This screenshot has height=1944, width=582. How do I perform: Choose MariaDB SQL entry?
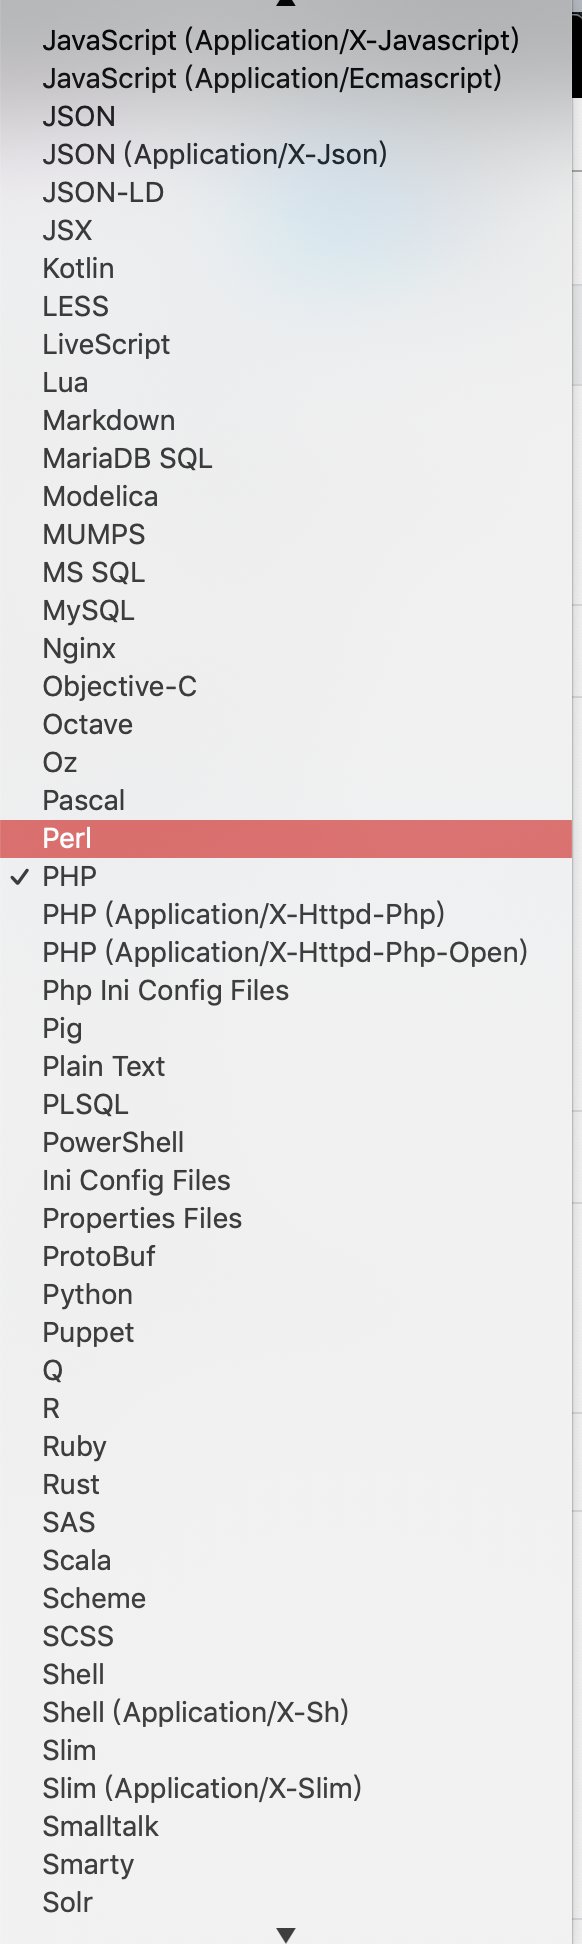click(286, 459)
